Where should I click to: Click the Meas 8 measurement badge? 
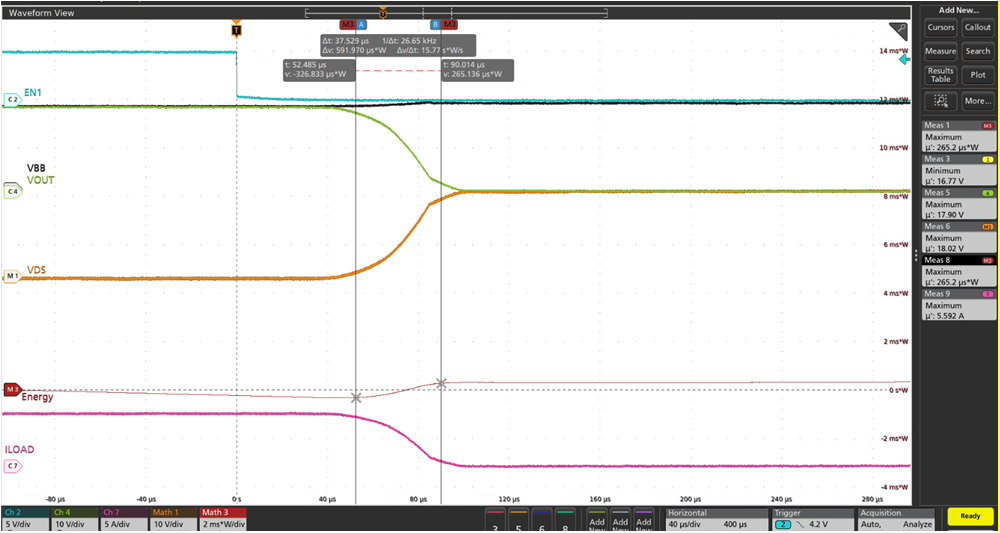[957, 271]
